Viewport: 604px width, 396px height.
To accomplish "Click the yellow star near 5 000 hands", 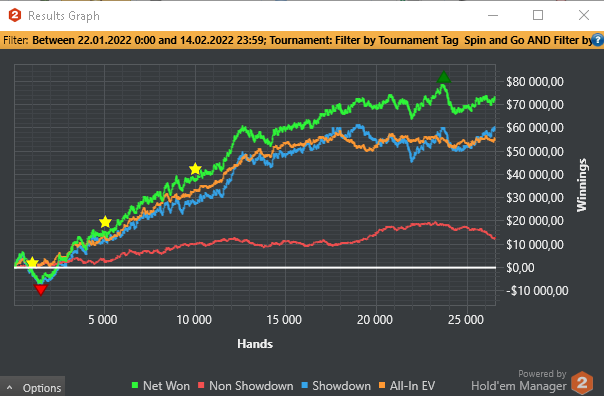I will pyautogui.click(x=105, y=222).
